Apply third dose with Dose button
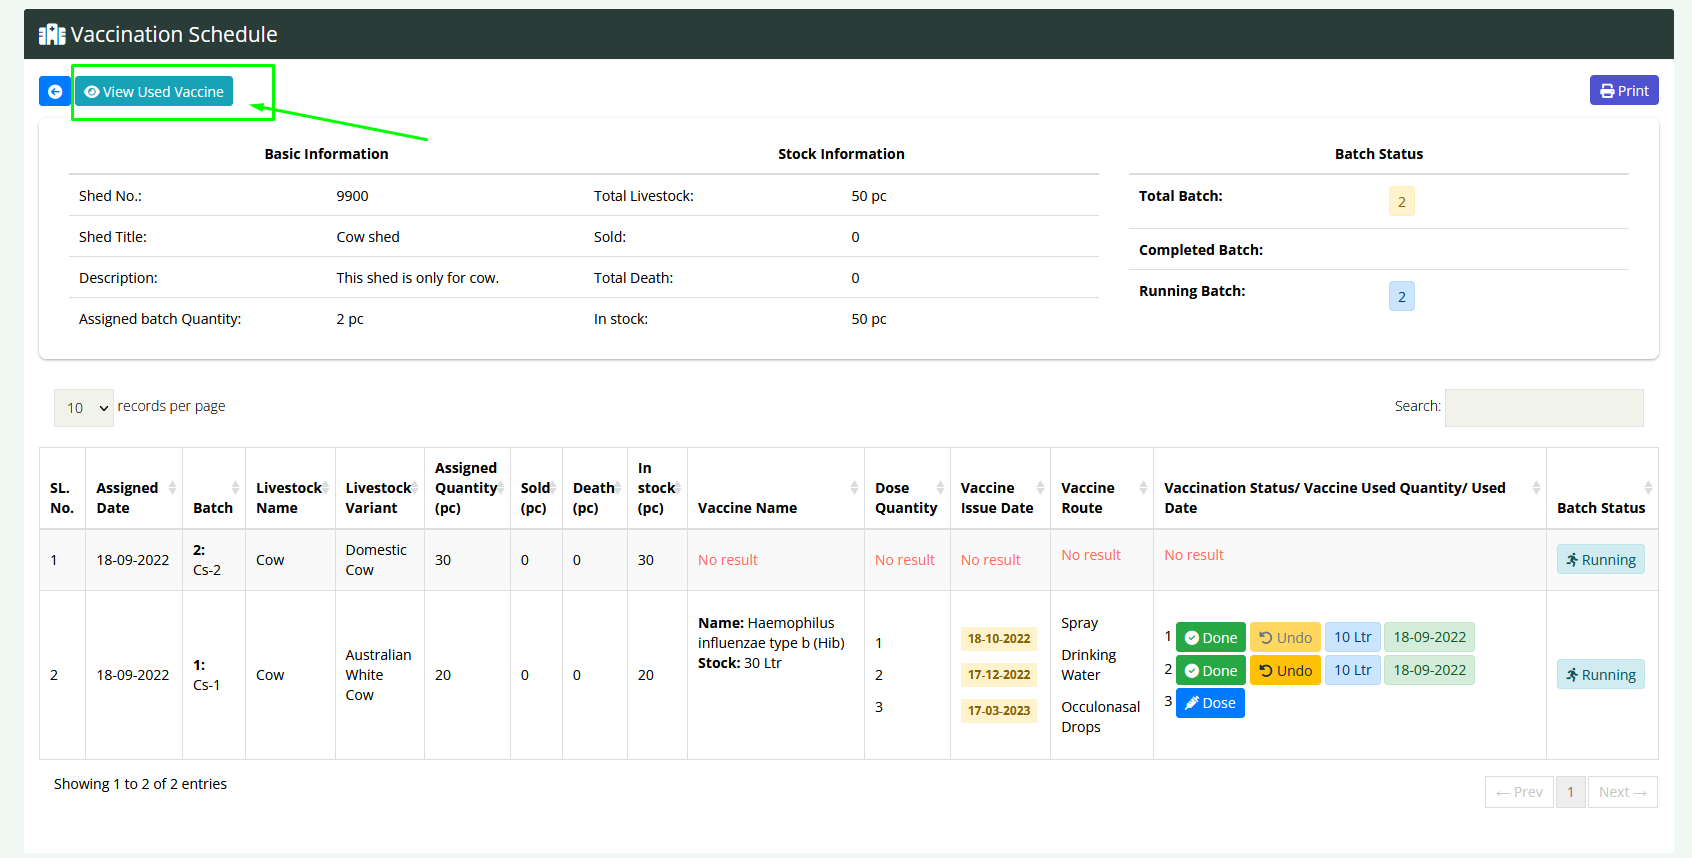 click(x=1210, y=703)
